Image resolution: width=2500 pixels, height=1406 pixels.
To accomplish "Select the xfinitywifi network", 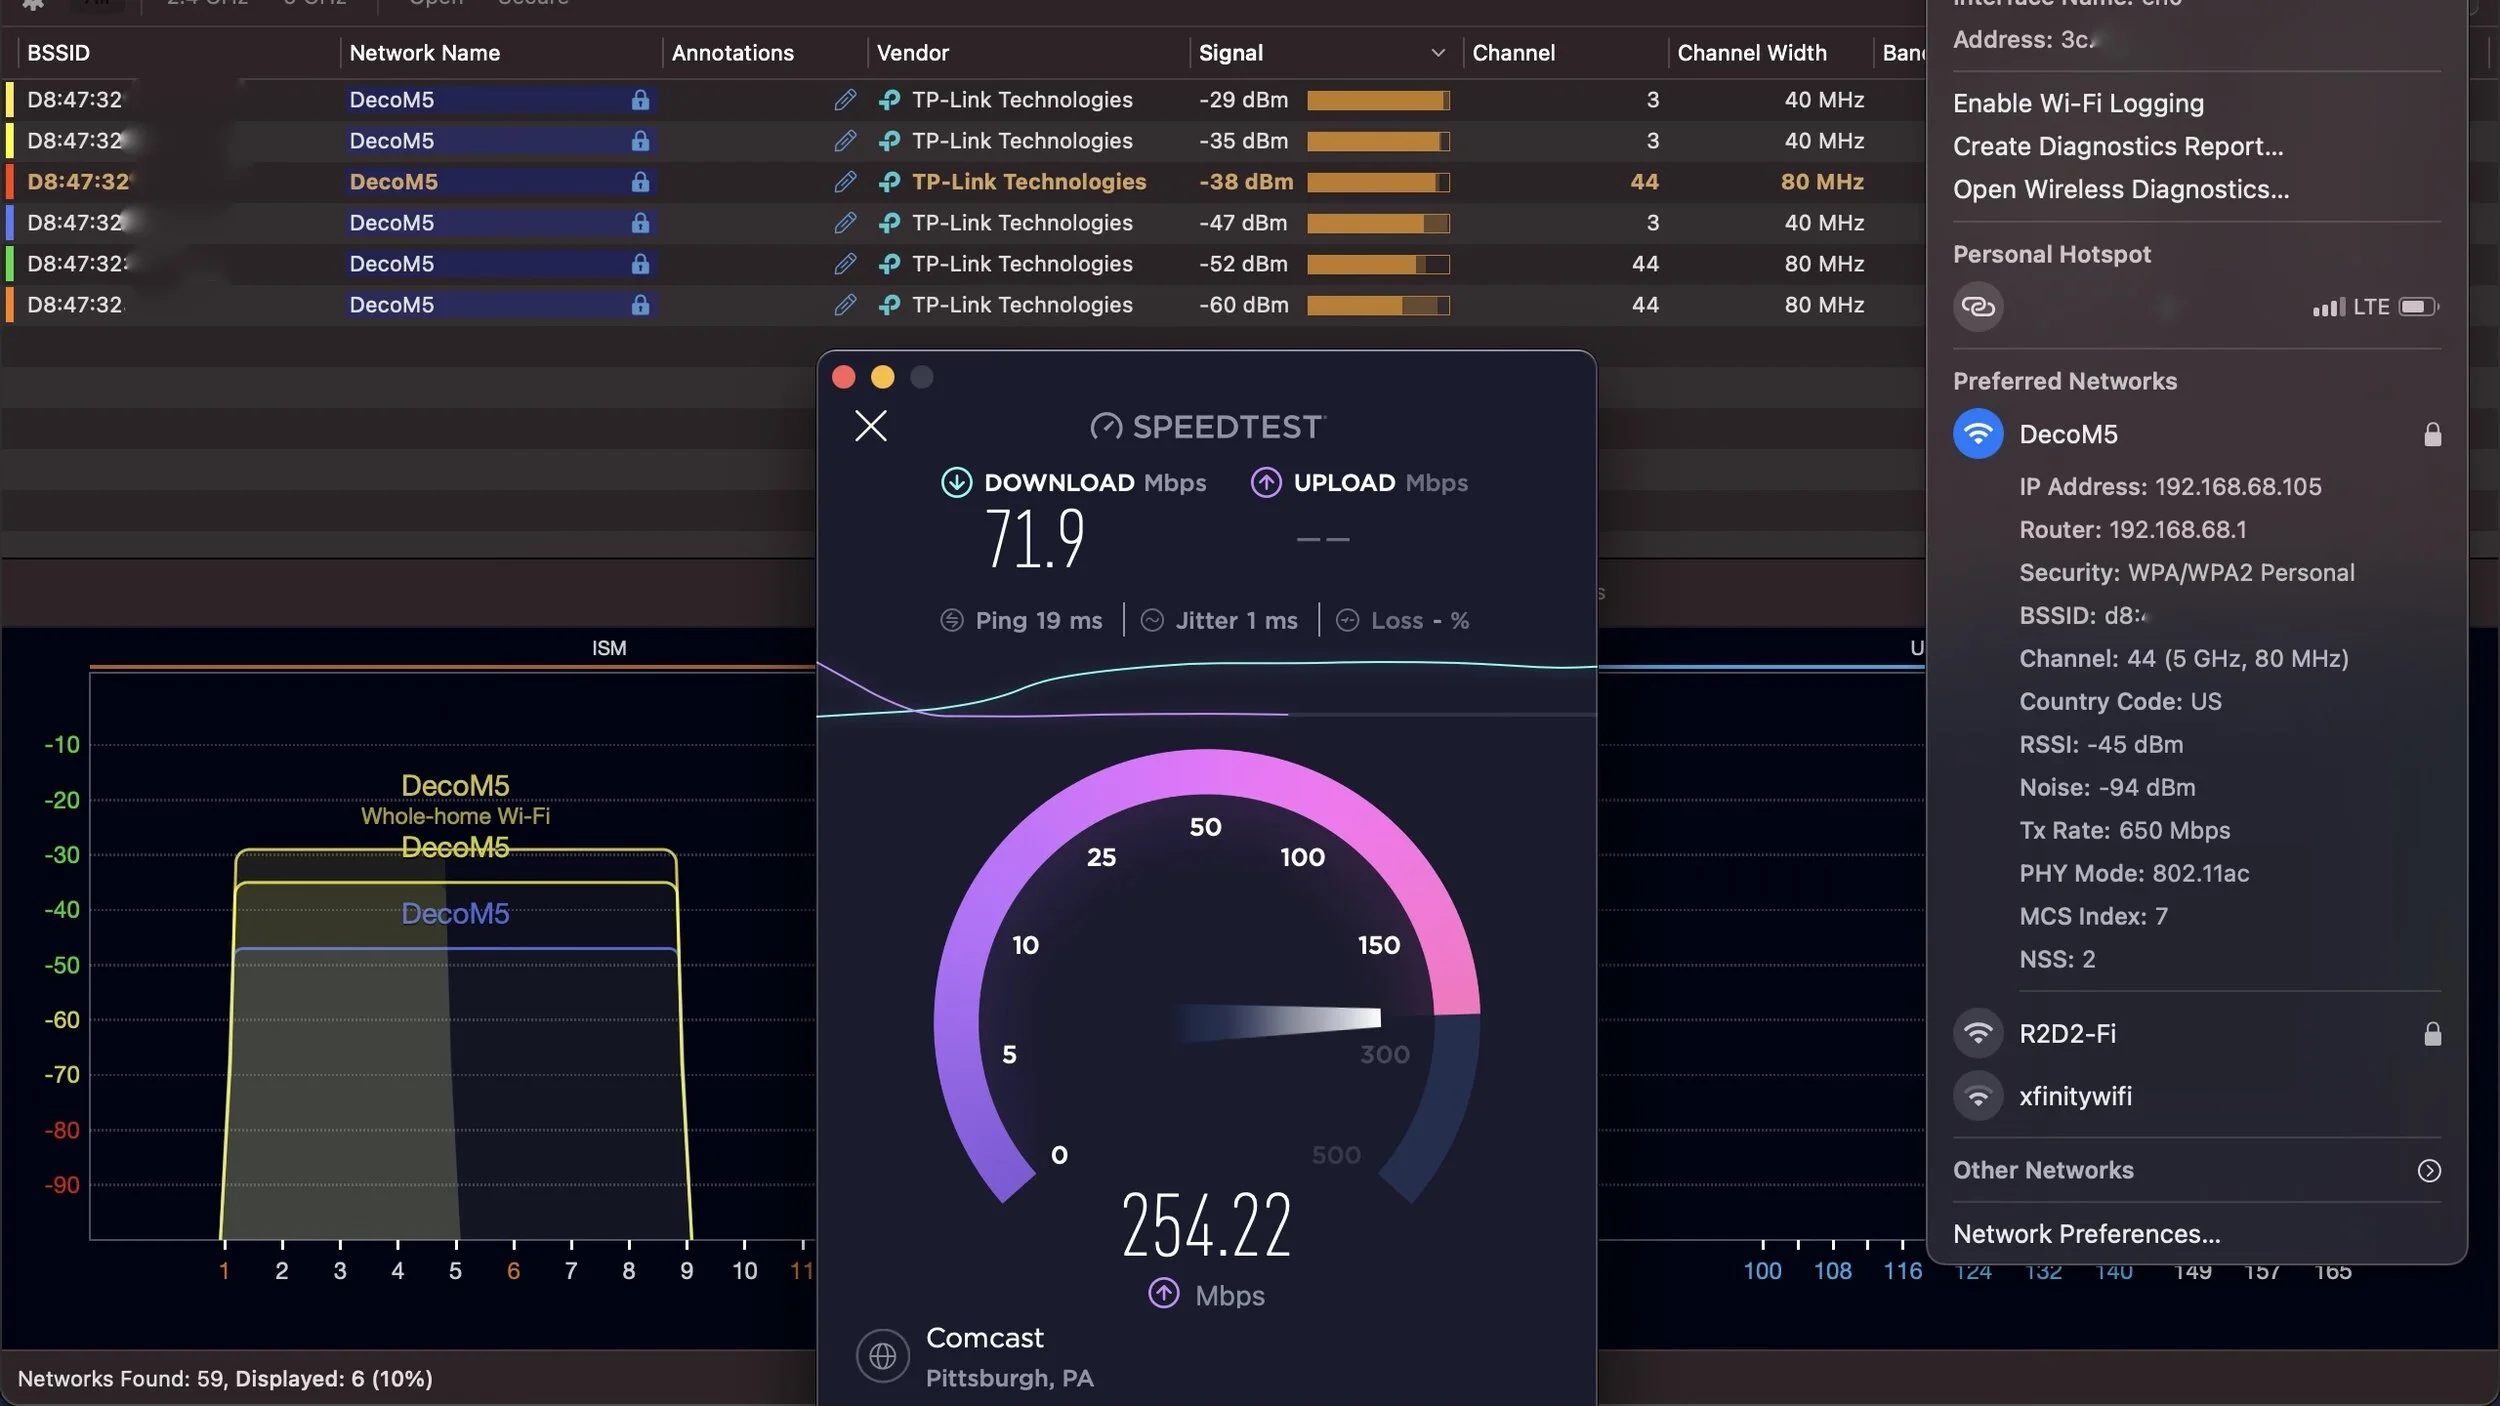I will [2075, 1096].
